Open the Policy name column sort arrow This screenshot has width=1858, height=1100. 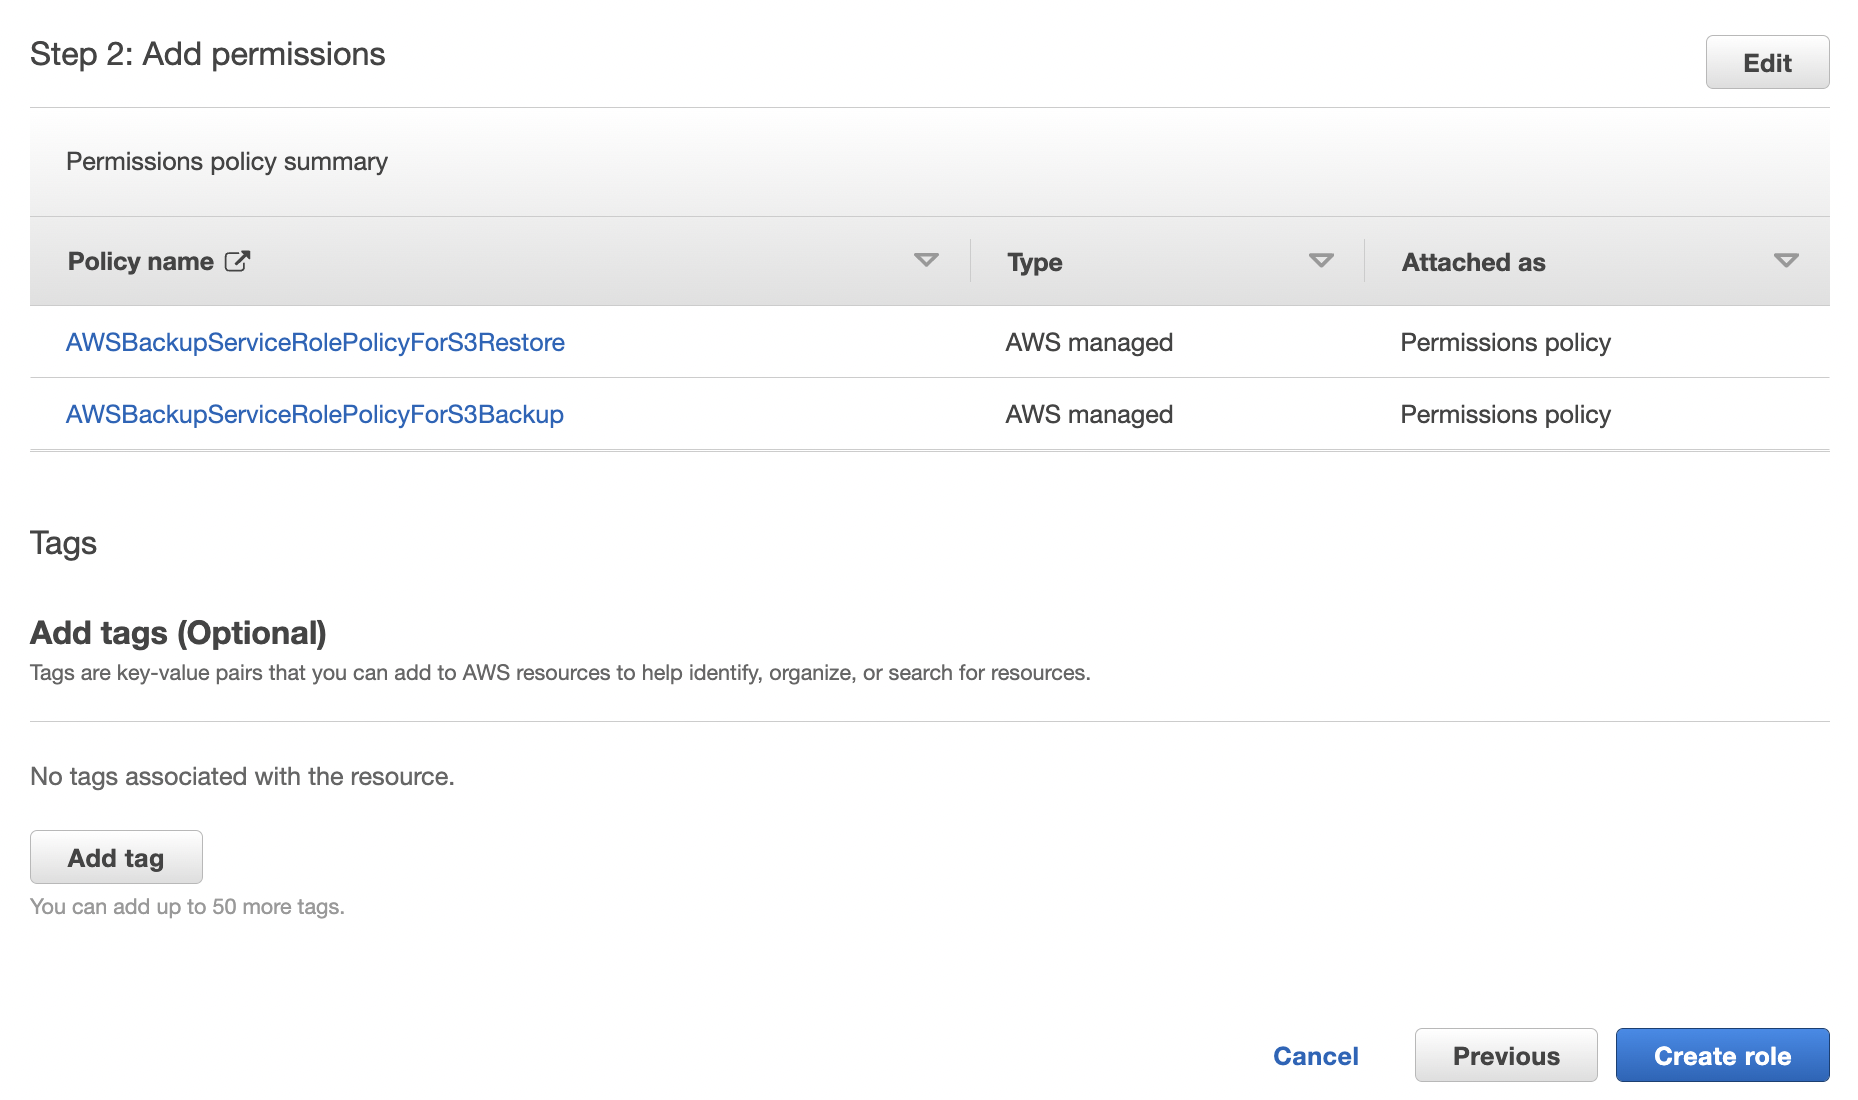tap(926, 261)
